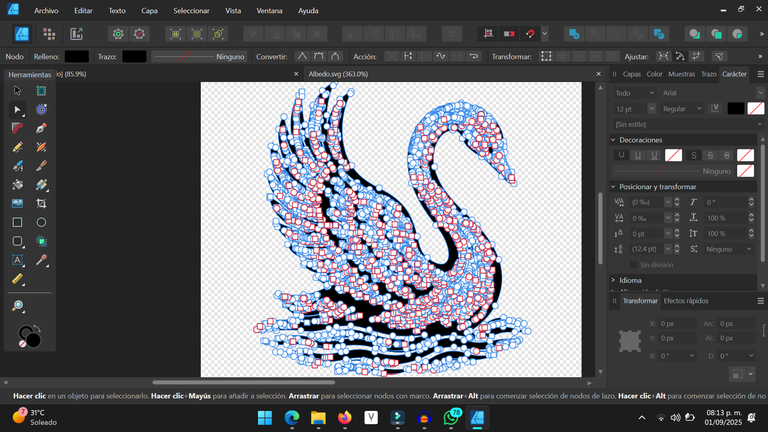
Task: Activate the Node tool
Action: click(17, 110)
